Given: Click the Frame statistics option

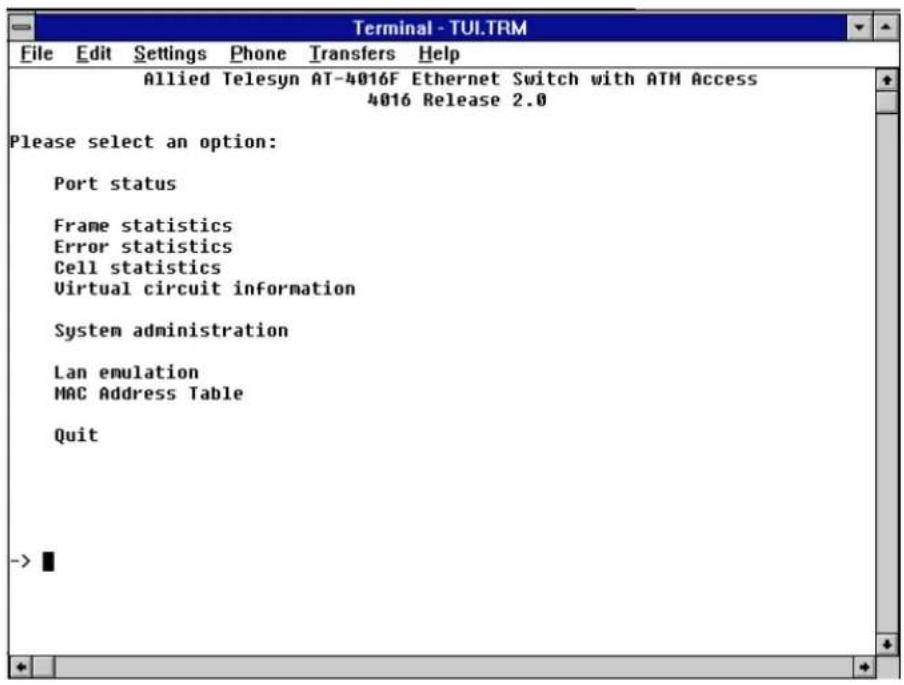Looking at the screenshot, I should 143,225.
